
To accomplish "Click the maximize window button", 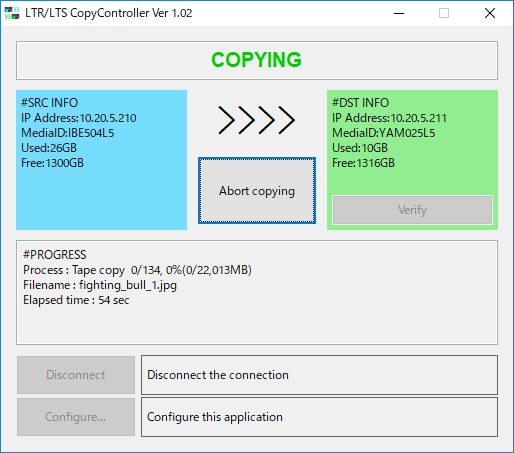I will coord(444,13).
